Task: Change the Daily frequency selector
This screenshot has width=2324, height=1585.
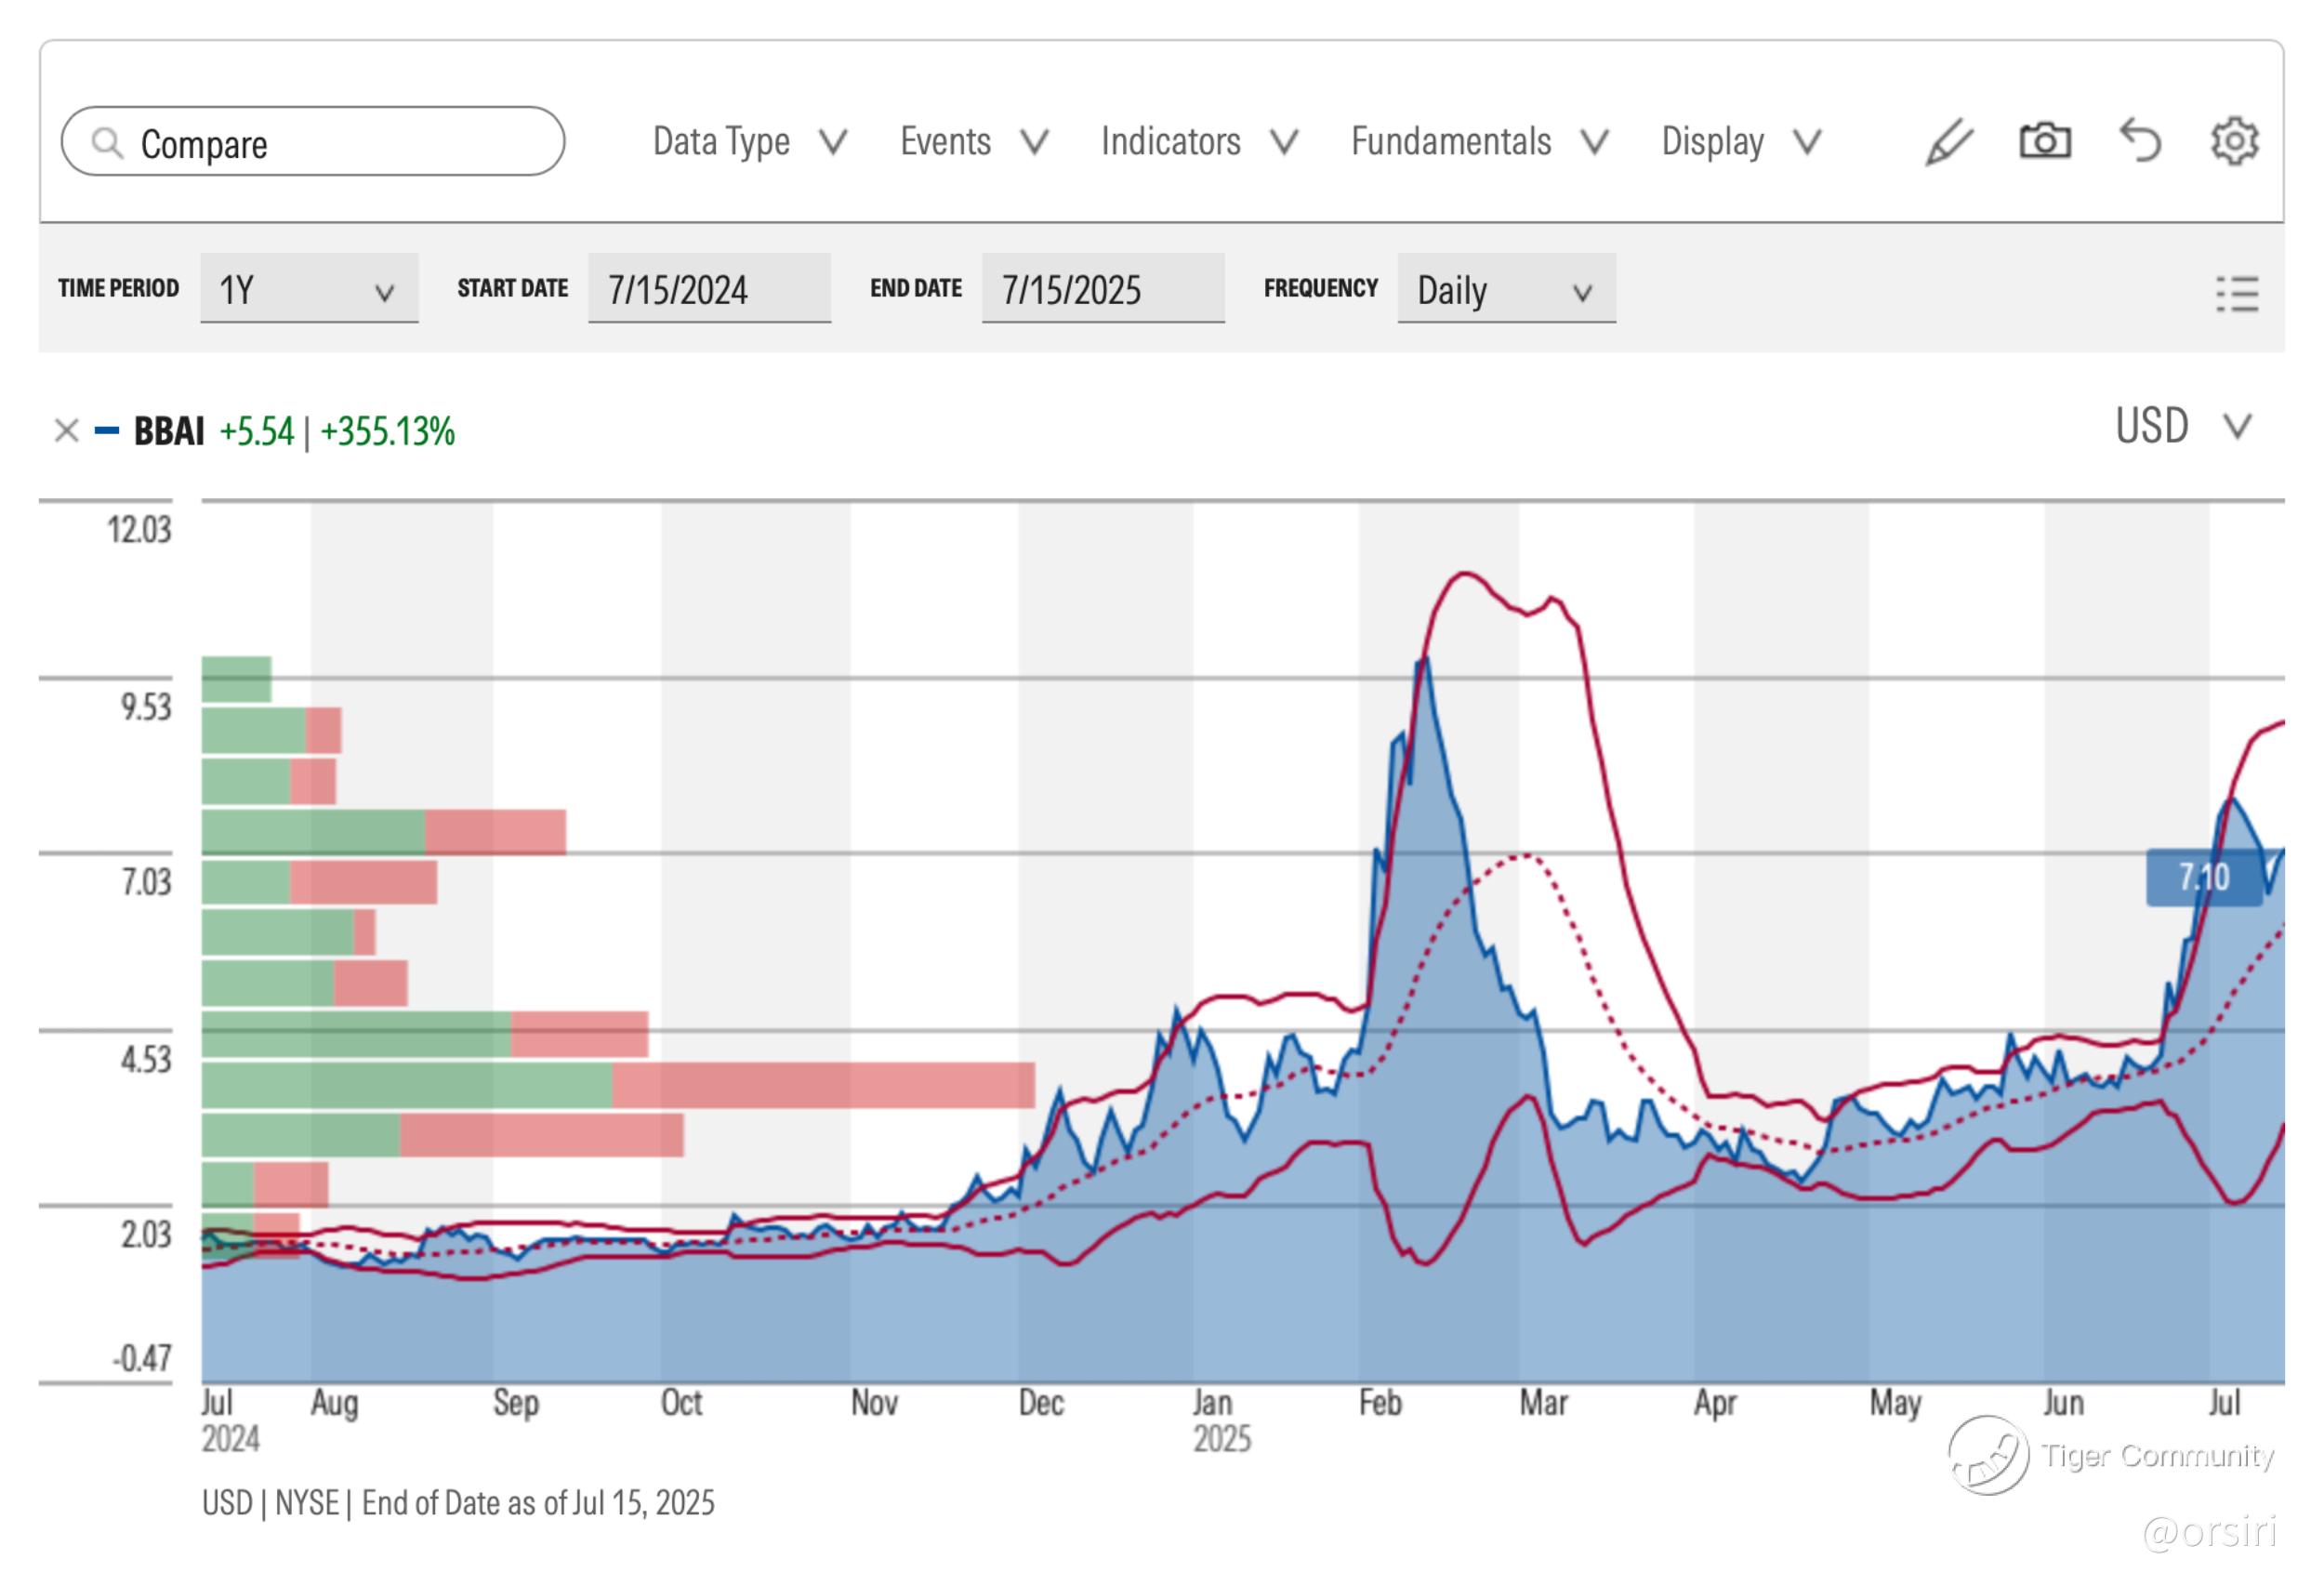Action: [1505, 290]
